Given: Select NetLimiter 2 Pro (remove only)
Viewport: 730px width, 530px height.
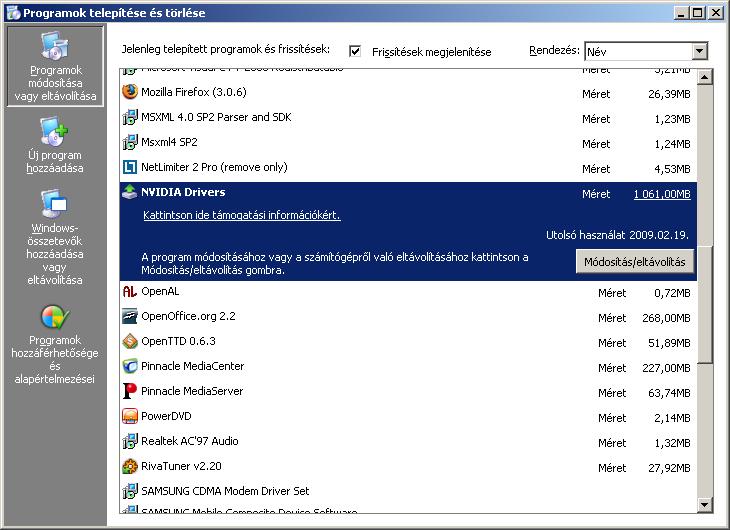Looking at the screenshot, I should [408, 168].
